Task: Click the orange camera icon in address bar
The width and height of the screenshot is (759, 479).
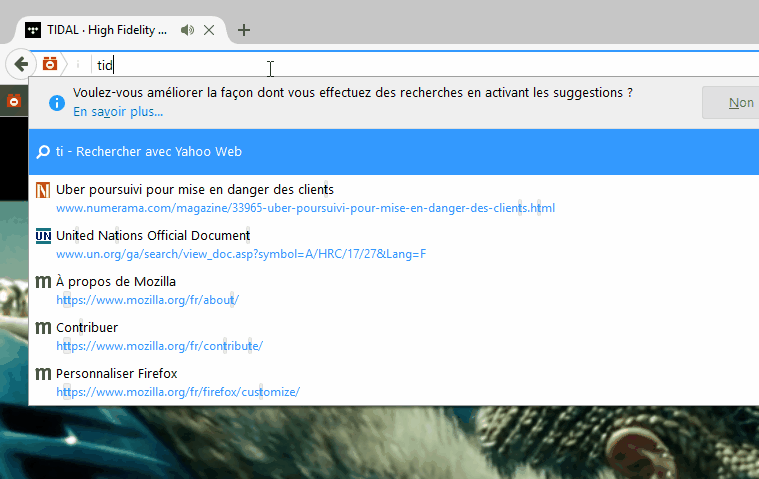Action: pos(50,63)
